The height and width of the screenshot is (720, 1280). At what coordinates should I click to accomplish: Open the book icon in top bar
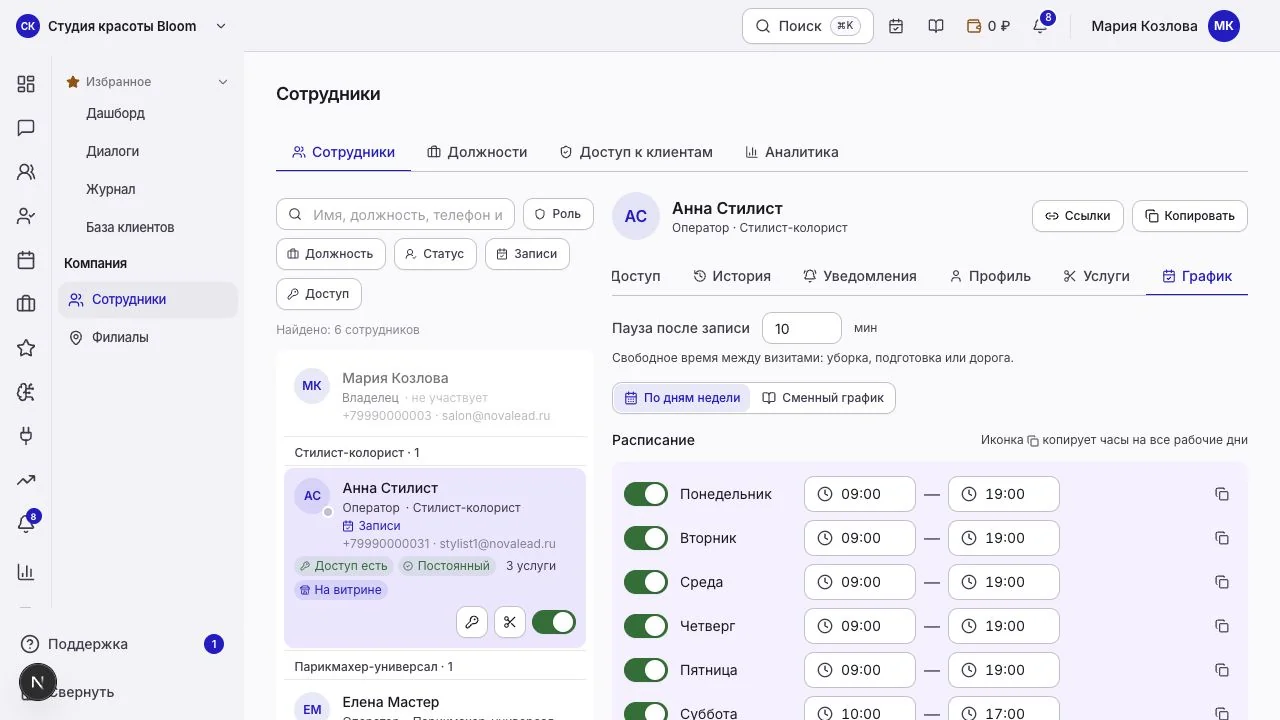click(x=936, y=26)
